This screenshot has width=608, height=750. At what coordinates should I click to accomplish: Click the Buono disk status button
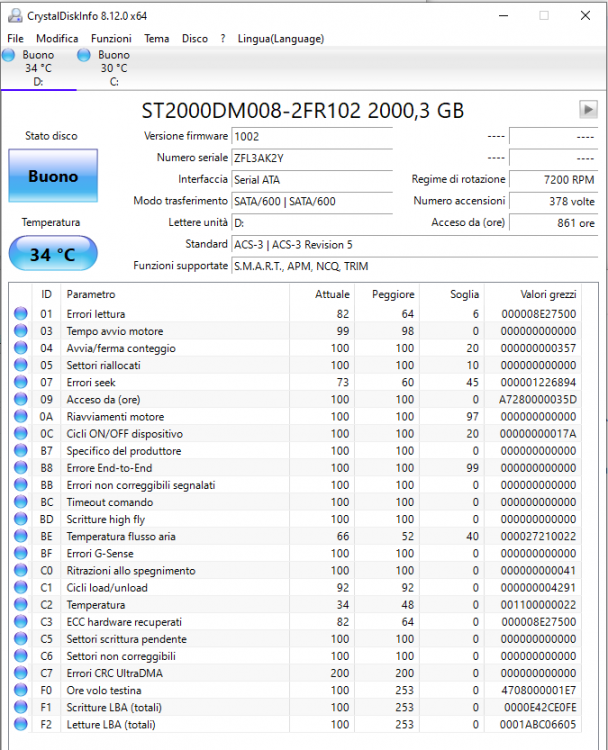click(53, 176)
